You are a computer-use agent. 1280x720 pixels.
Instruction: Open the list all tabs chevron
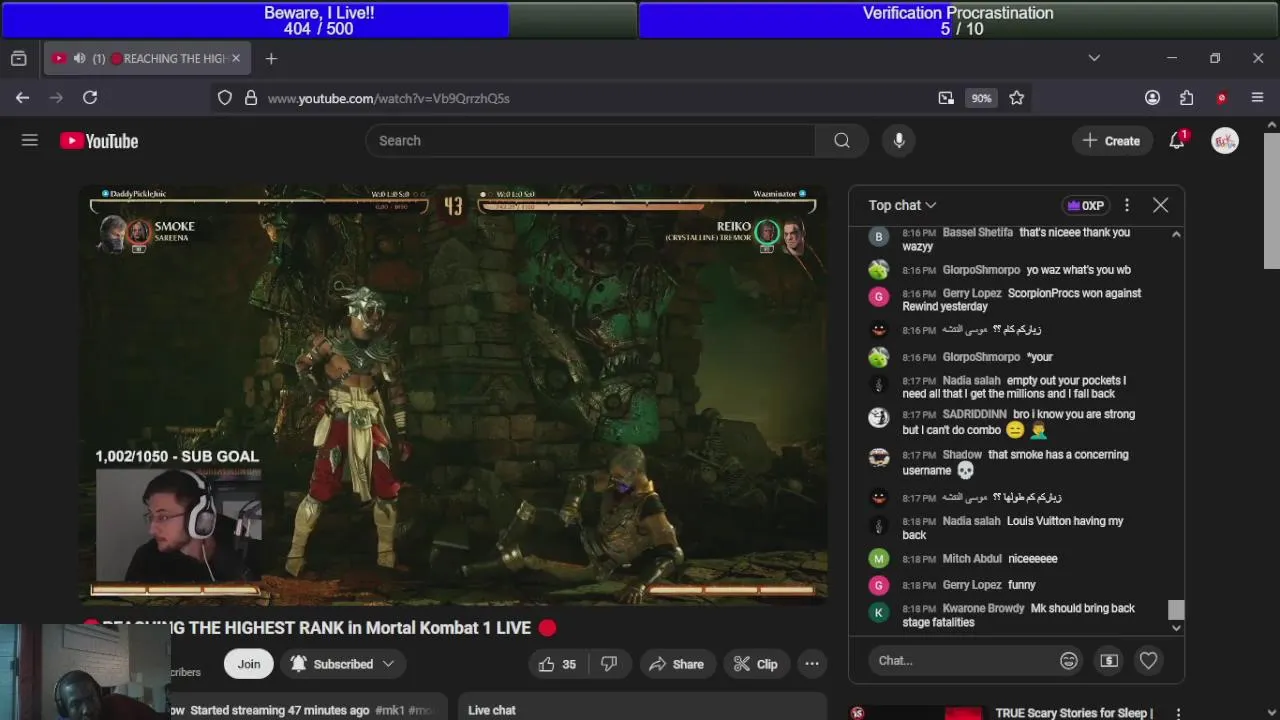1094,58
